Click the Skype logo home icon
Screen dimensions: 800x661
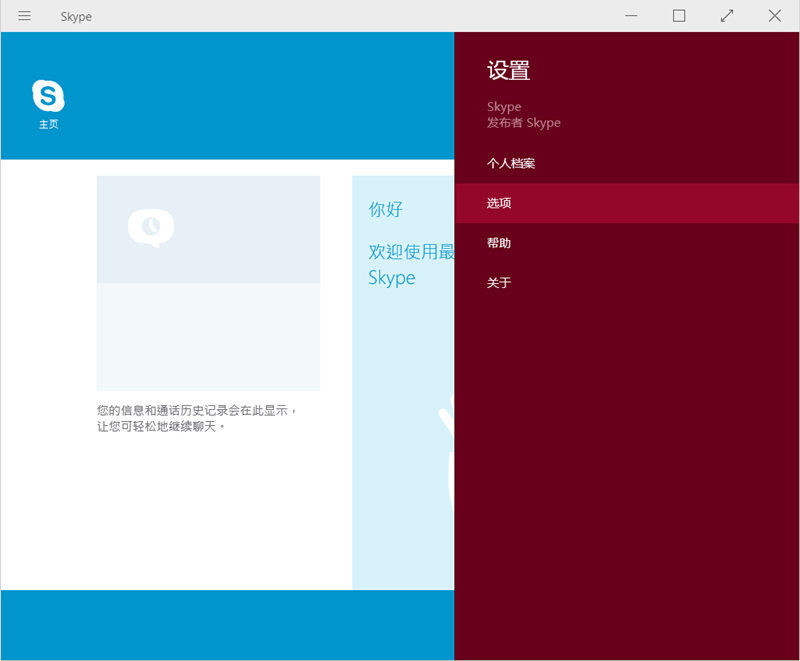(48, 95)
